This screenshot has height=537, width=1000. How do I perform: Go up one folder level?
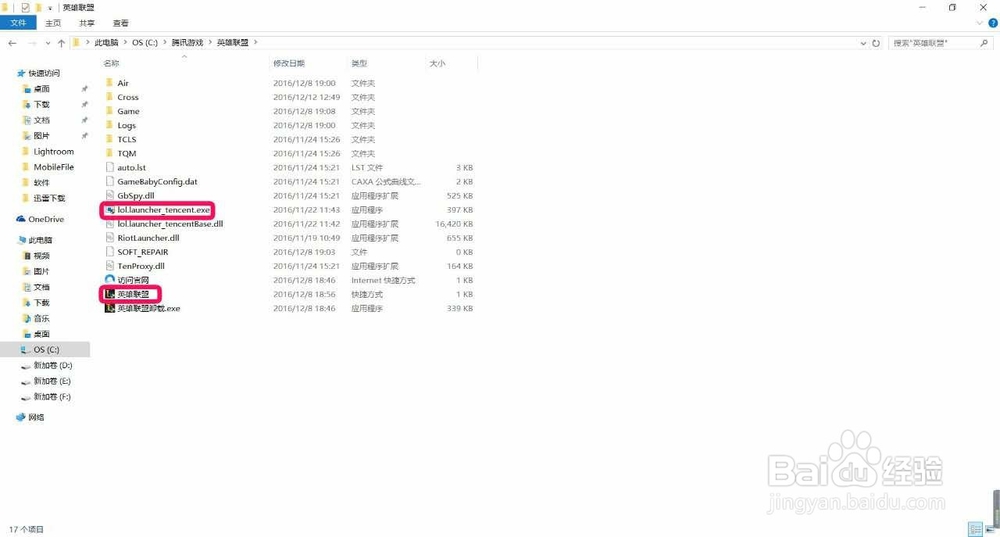(x=61, y=43)
